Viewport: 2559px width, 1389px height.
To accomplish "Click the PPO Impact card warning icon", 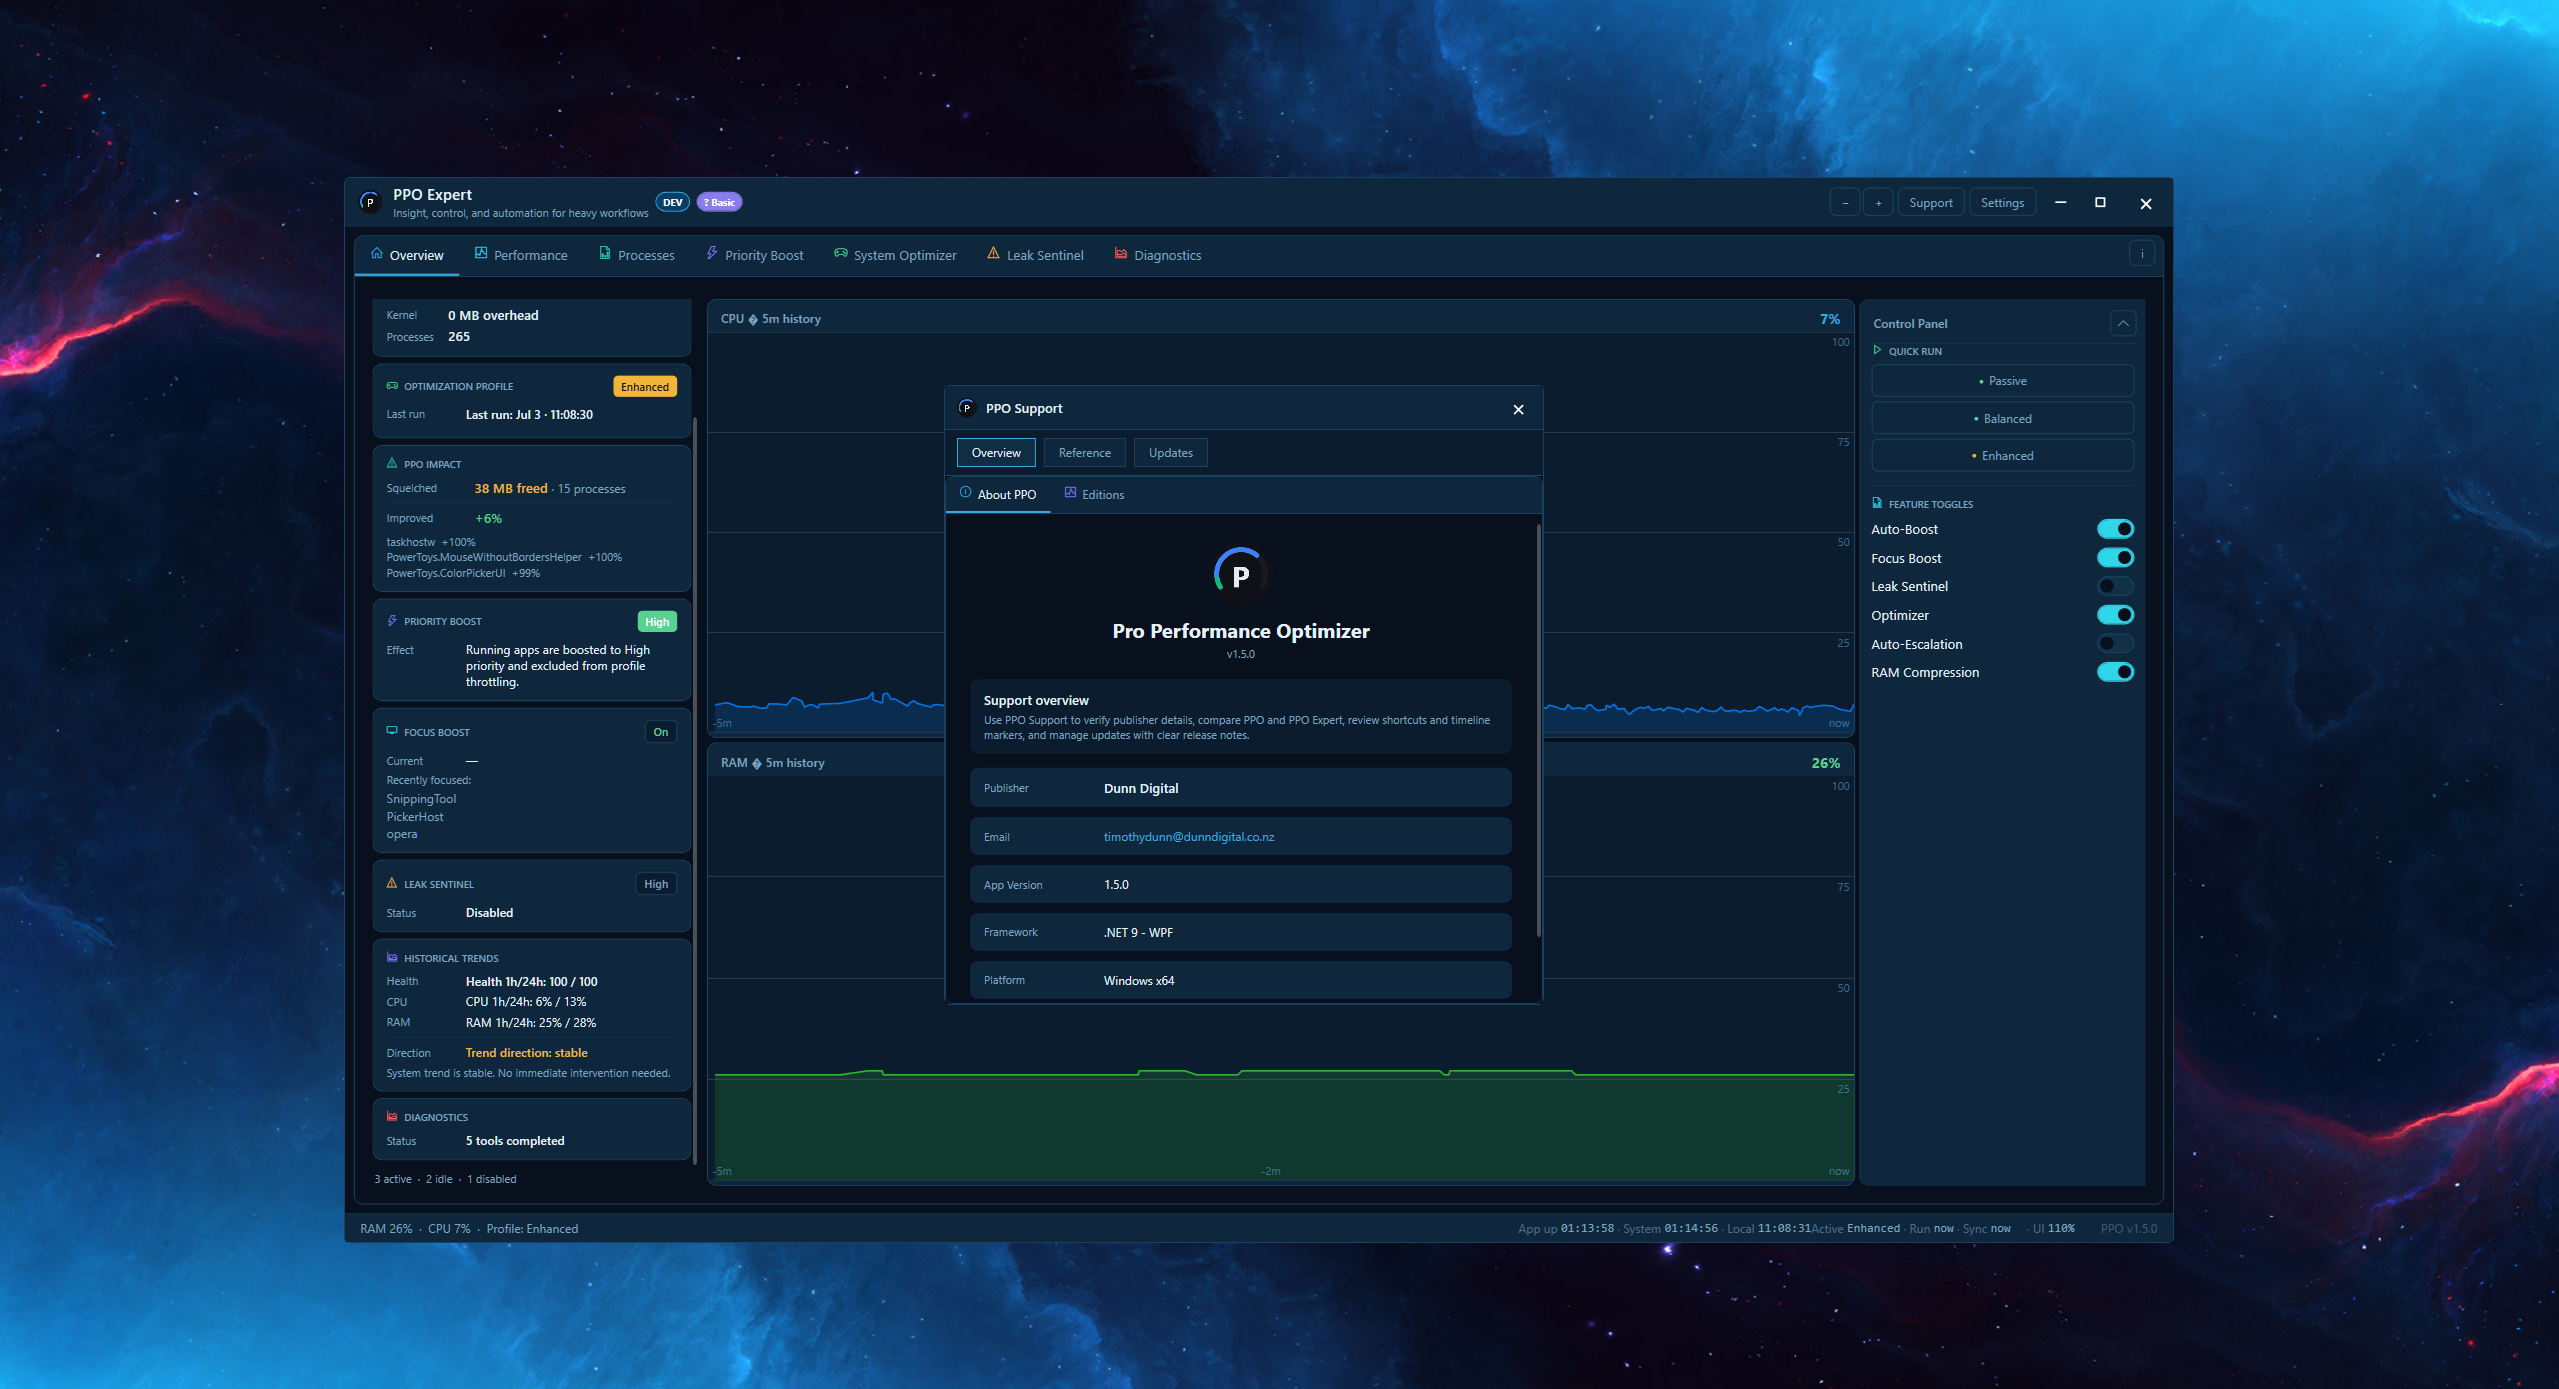I will tap(392, 464).
